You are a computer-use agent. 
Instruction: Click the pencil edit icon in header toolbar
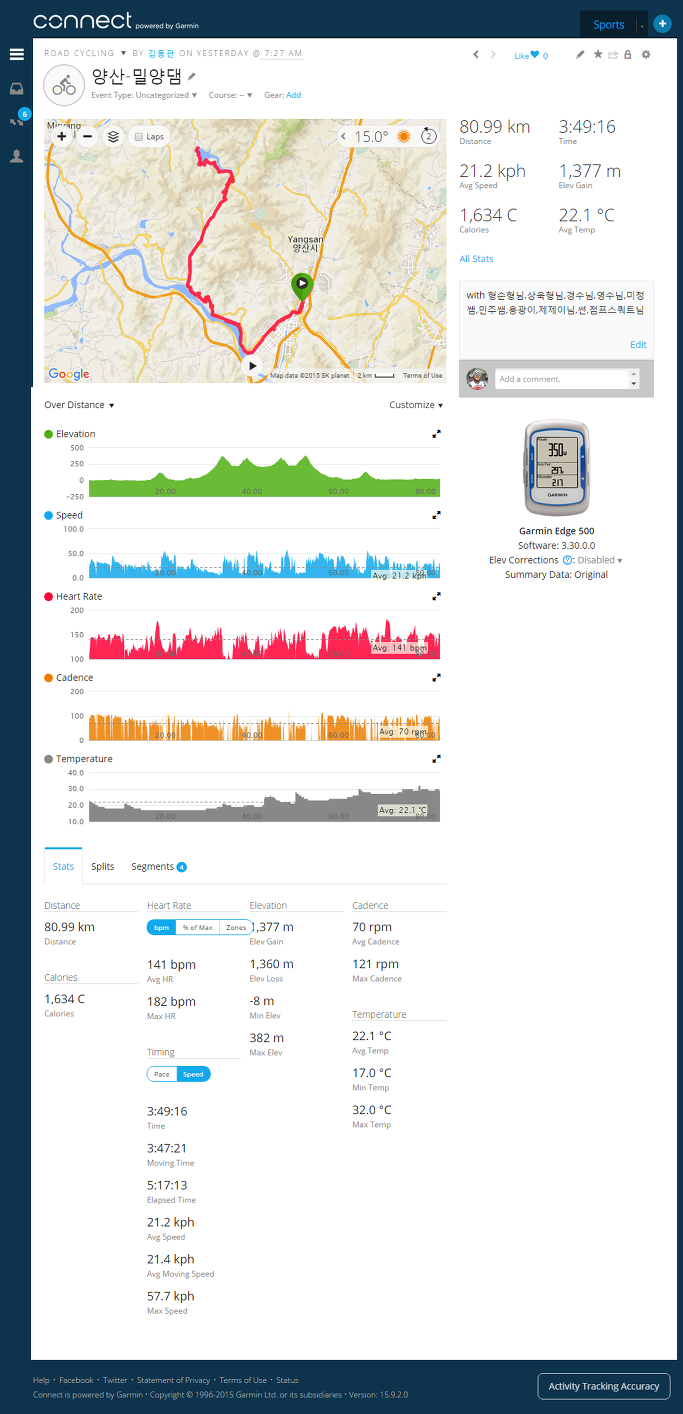pyautogui.click(x=581, y=55)
